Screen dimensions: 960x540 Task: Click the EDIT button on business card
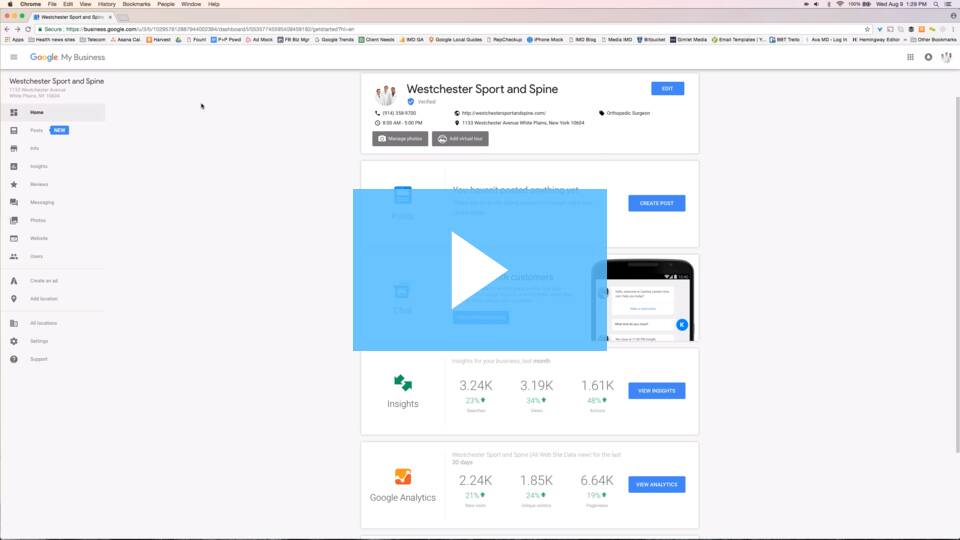667,89
